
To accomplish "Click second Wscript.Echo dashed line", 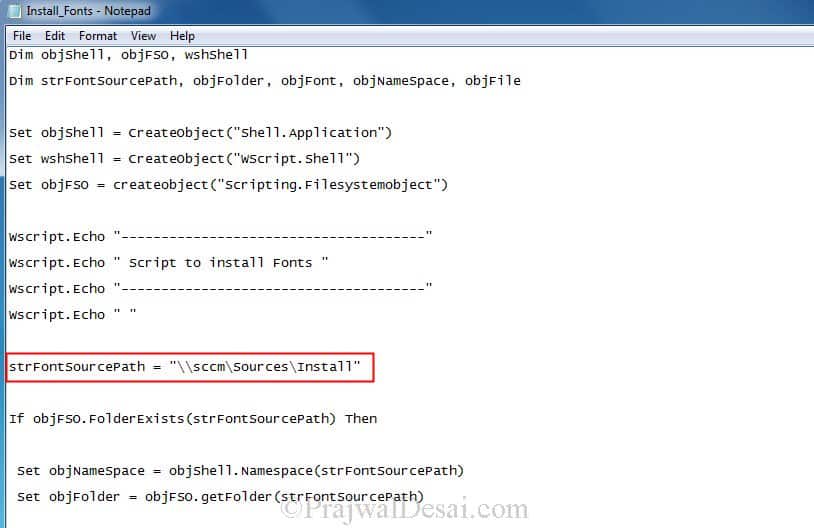I will point(221,289).
